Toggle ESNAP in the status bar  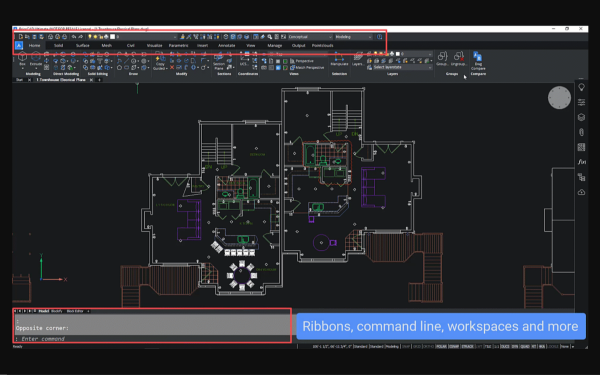[x=454, y=346]
